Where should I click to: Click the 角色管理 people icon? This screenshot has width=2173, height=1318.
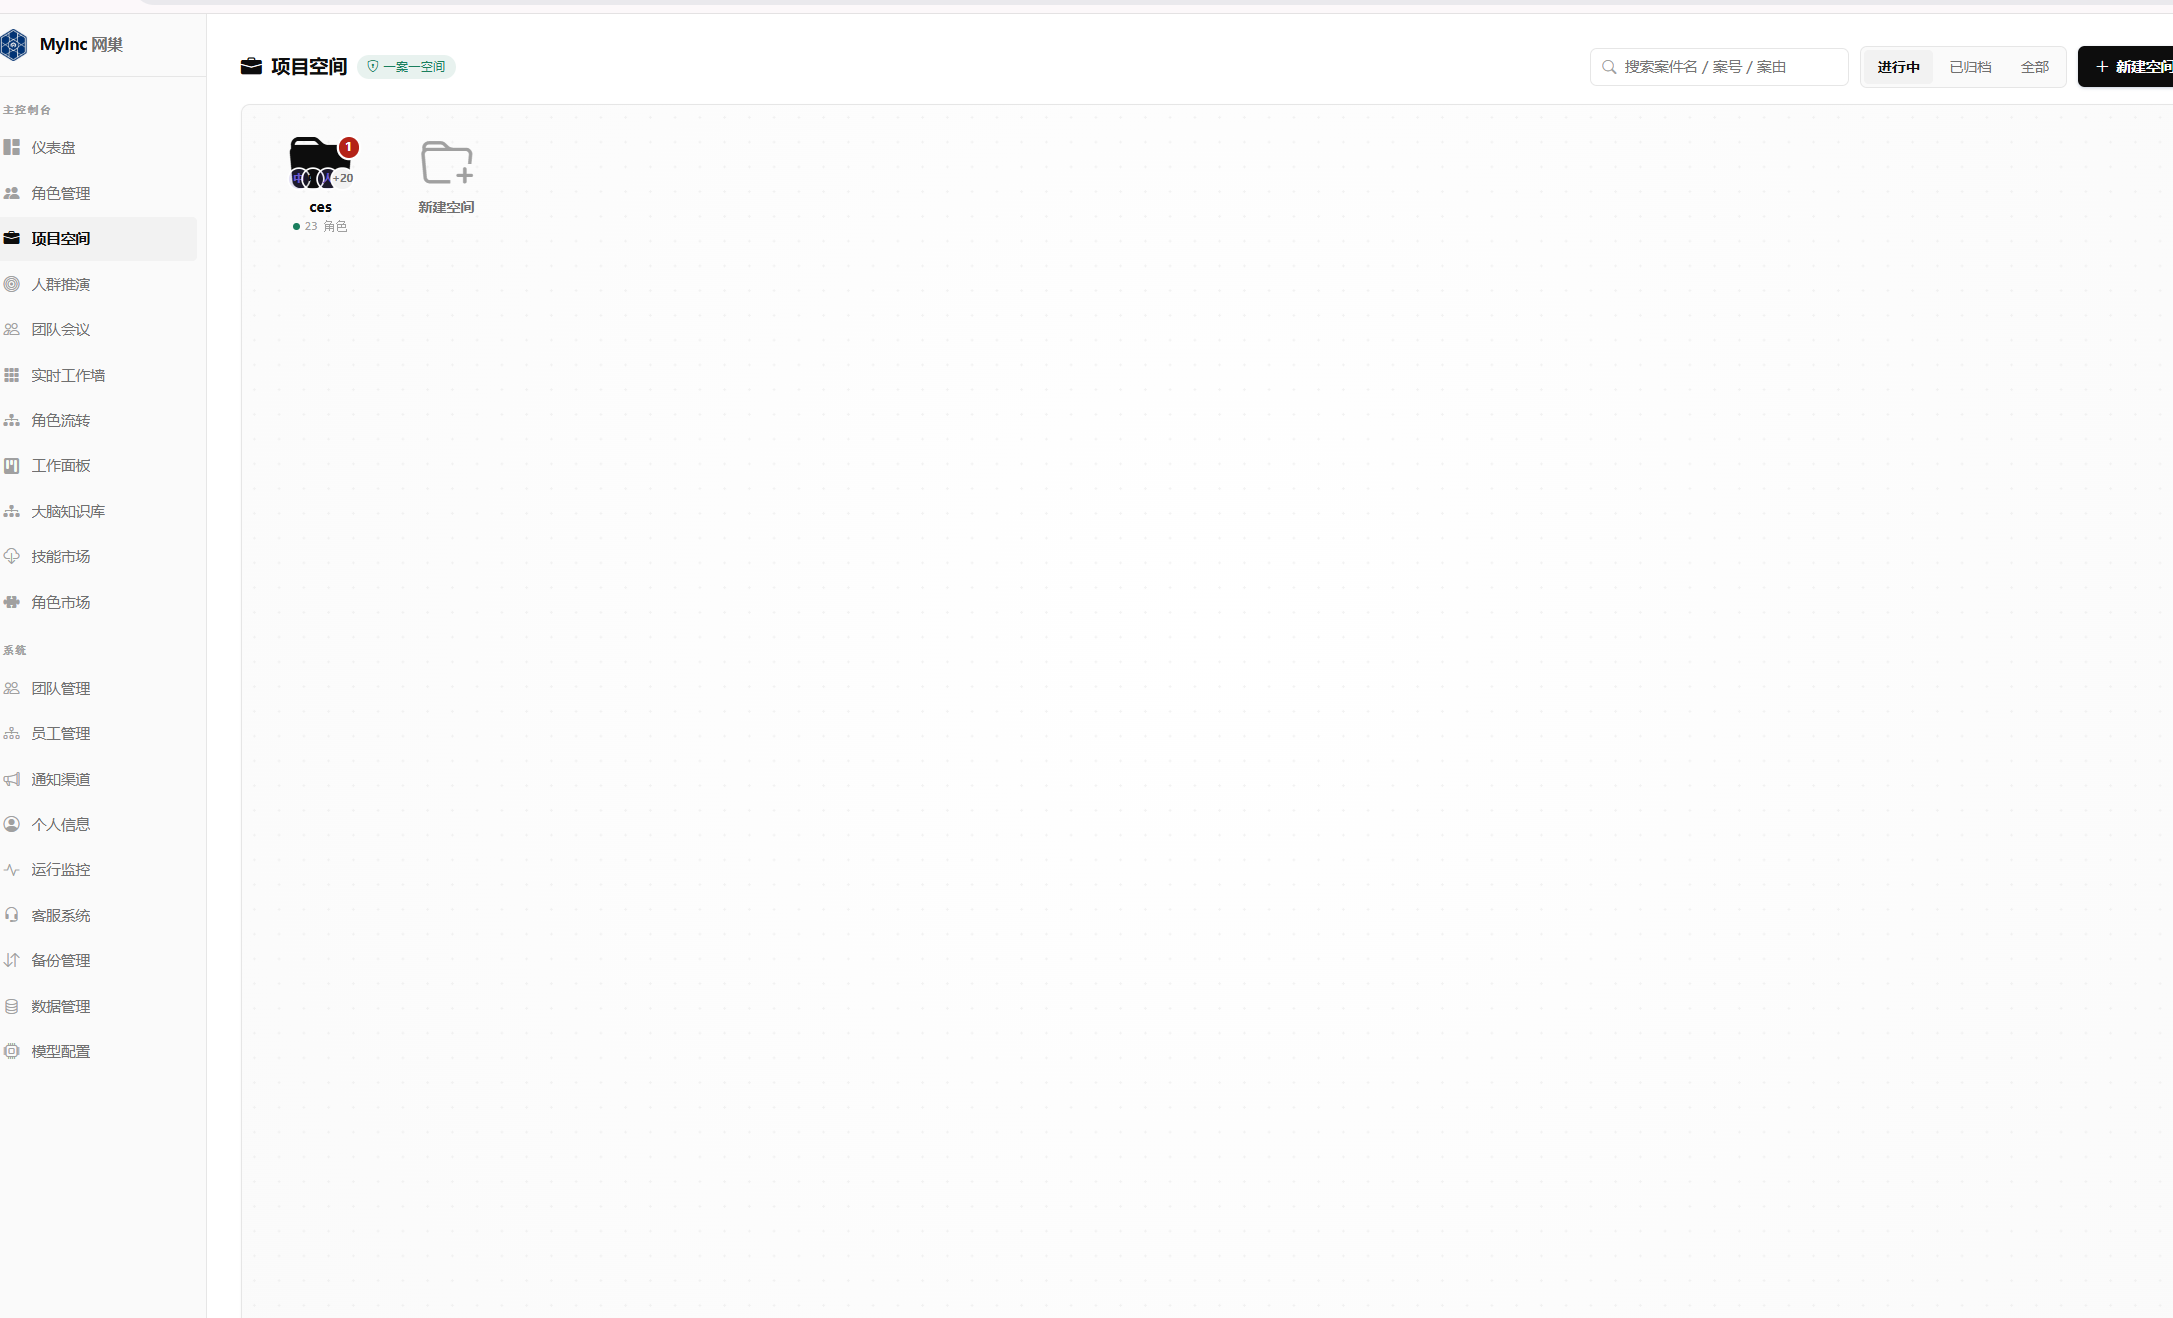[x=12, y=193]
